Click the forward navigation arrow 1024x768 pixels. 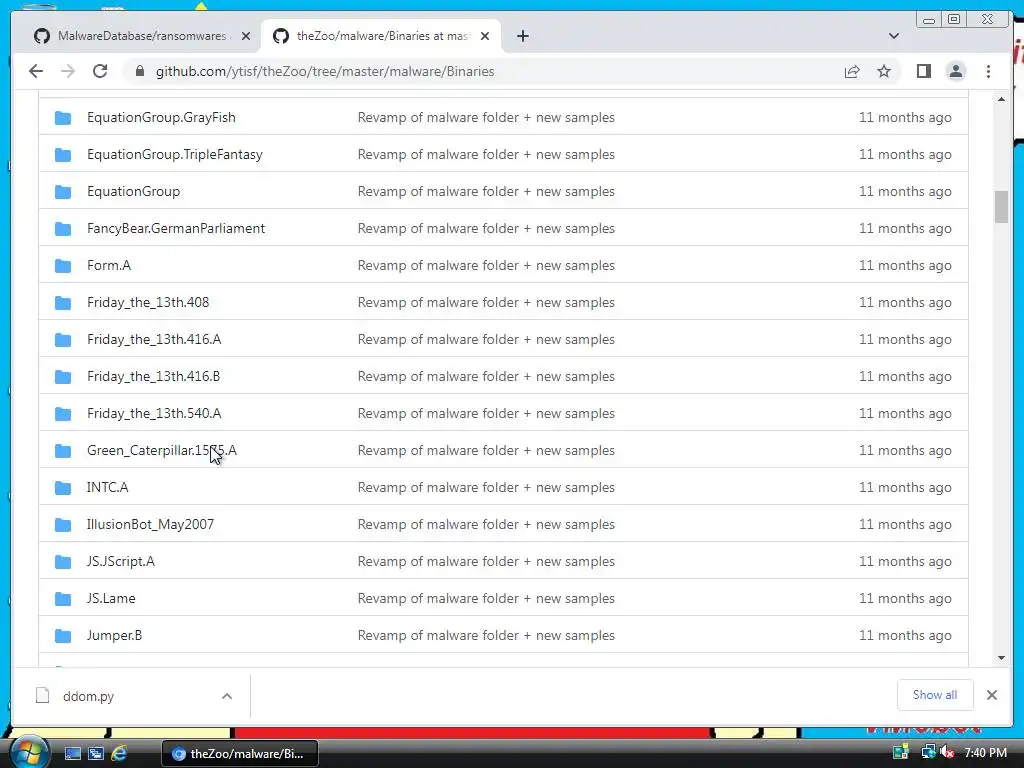coord(68,71)
